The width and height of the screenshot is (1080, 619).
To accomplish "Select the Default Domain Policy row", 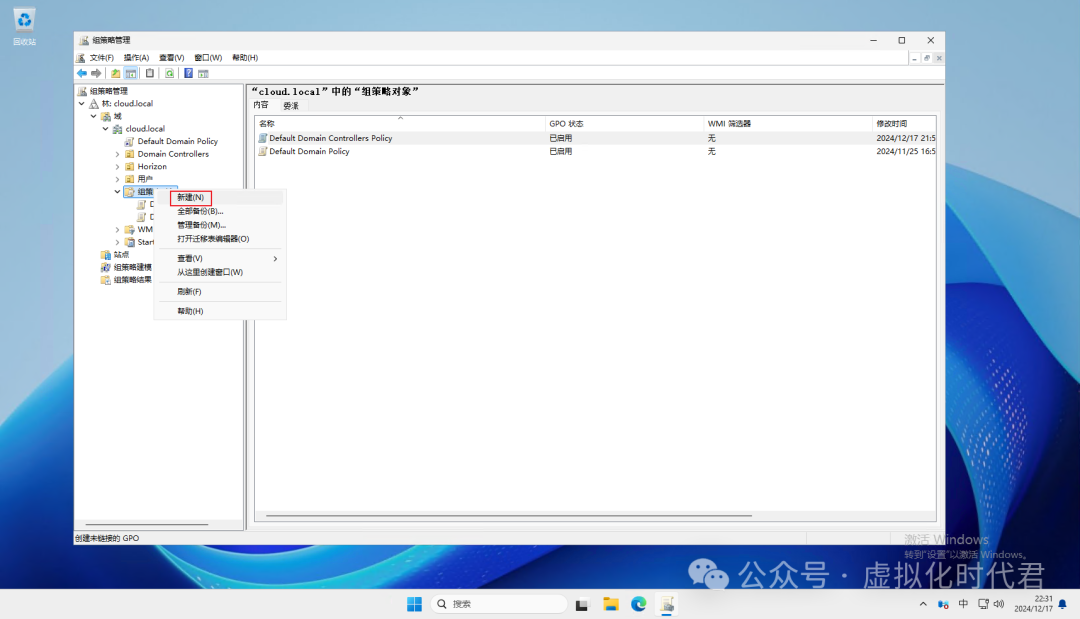I will pyautogui.click(x=310, y=152).
